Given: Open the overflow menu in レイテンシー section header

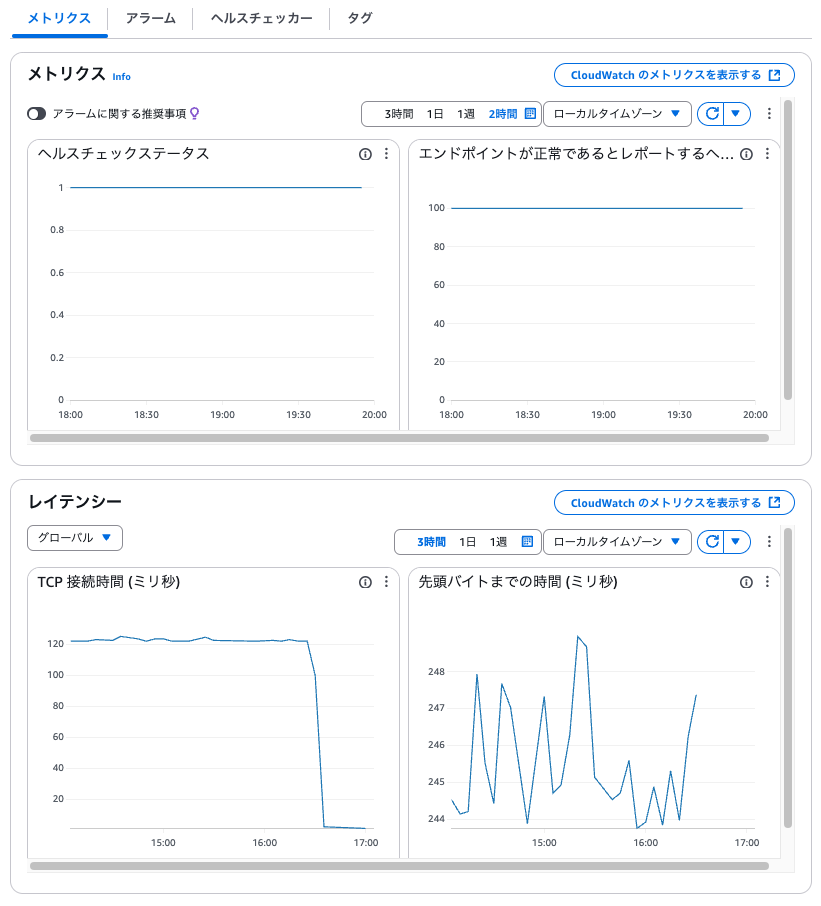Looking at the screenshot, I should click(x=768, y=542).
